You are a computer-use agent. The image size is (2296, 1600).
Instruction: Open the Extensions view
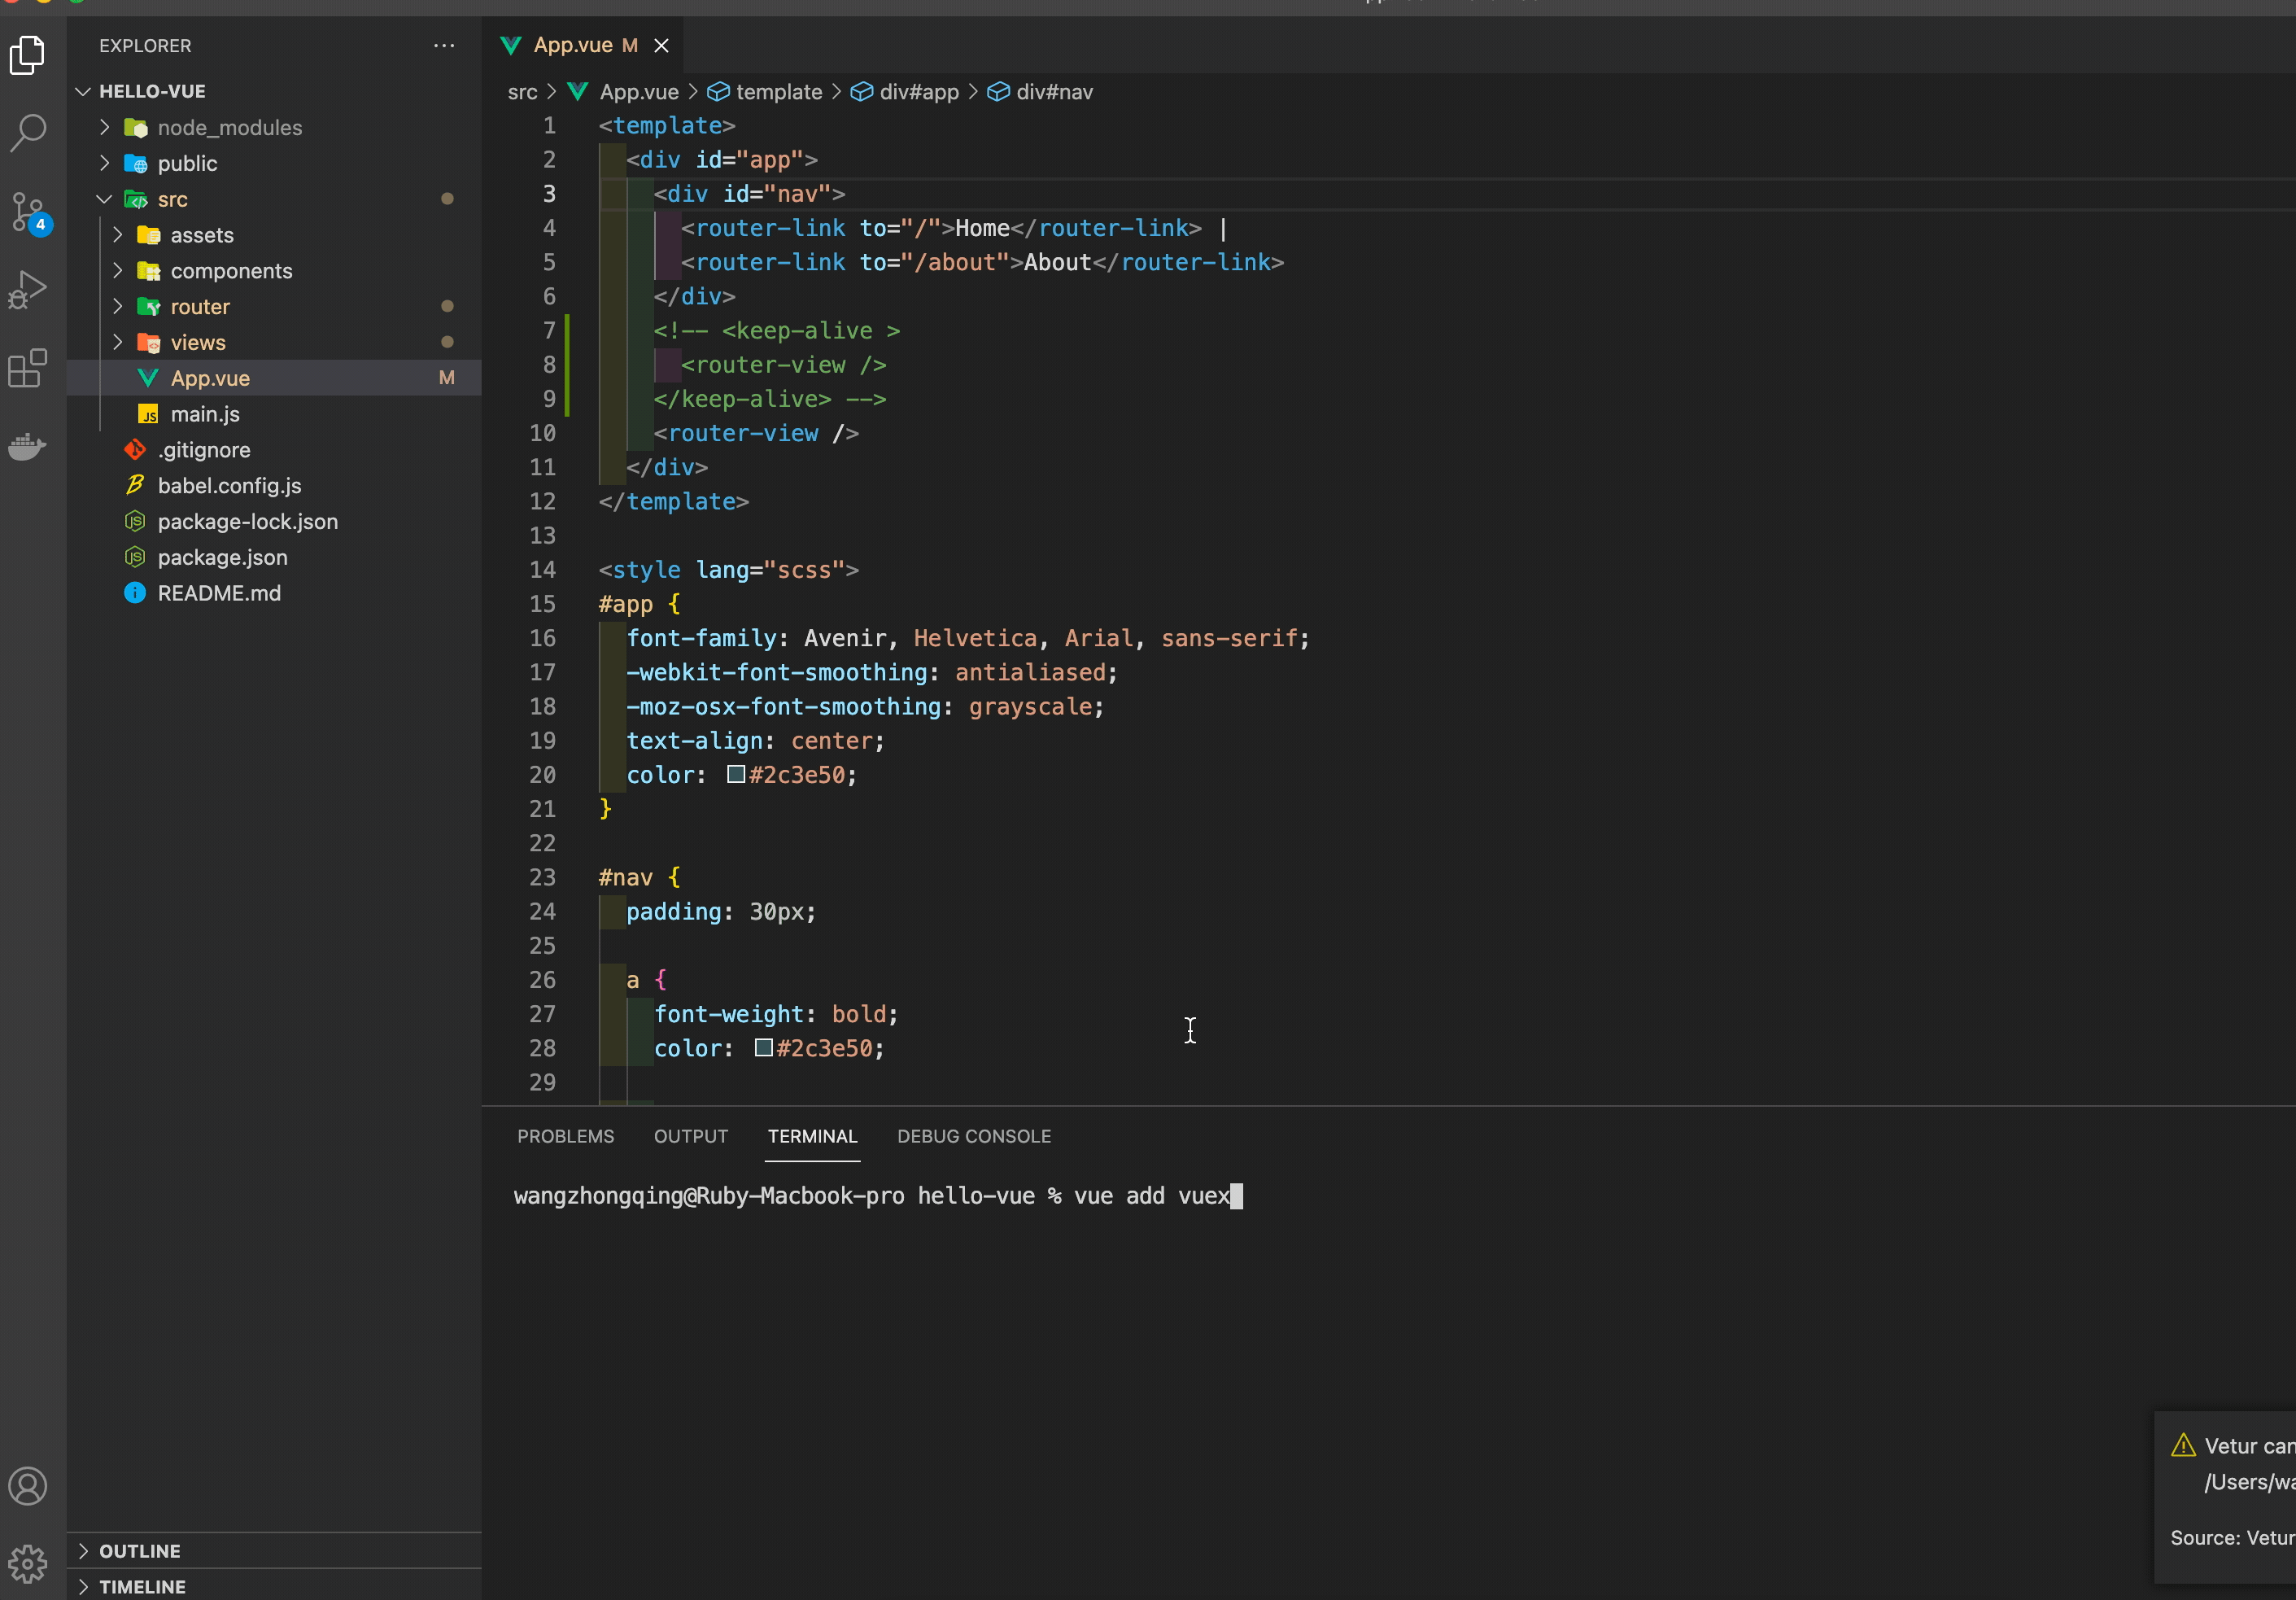click(x=28, y=368)
